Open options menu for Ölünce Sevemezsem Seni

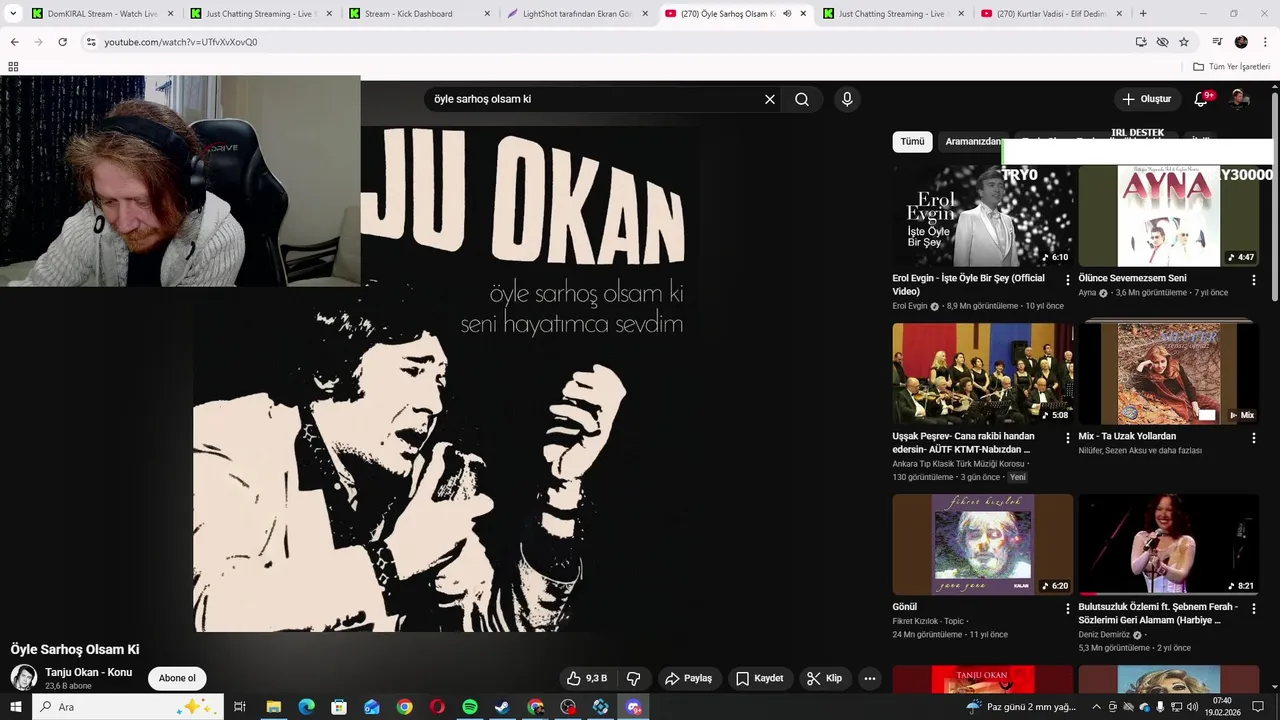(x=1254, y=280)
